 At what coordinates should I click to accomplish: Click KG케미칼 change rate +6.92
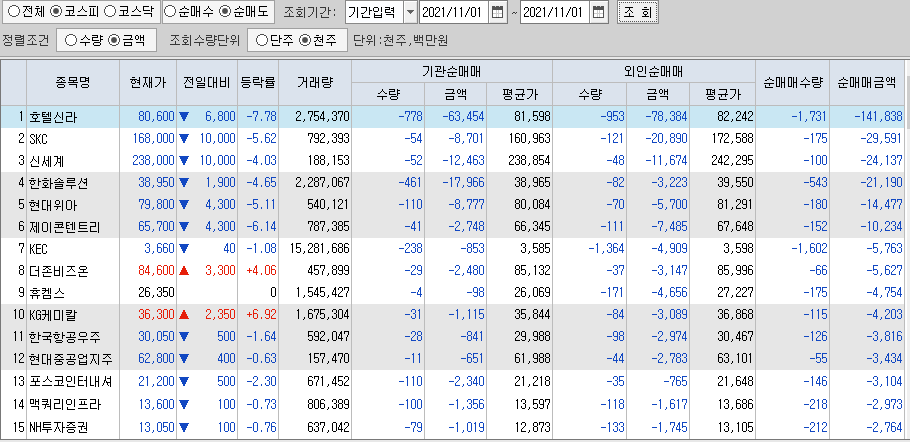[x=261, y=315]
